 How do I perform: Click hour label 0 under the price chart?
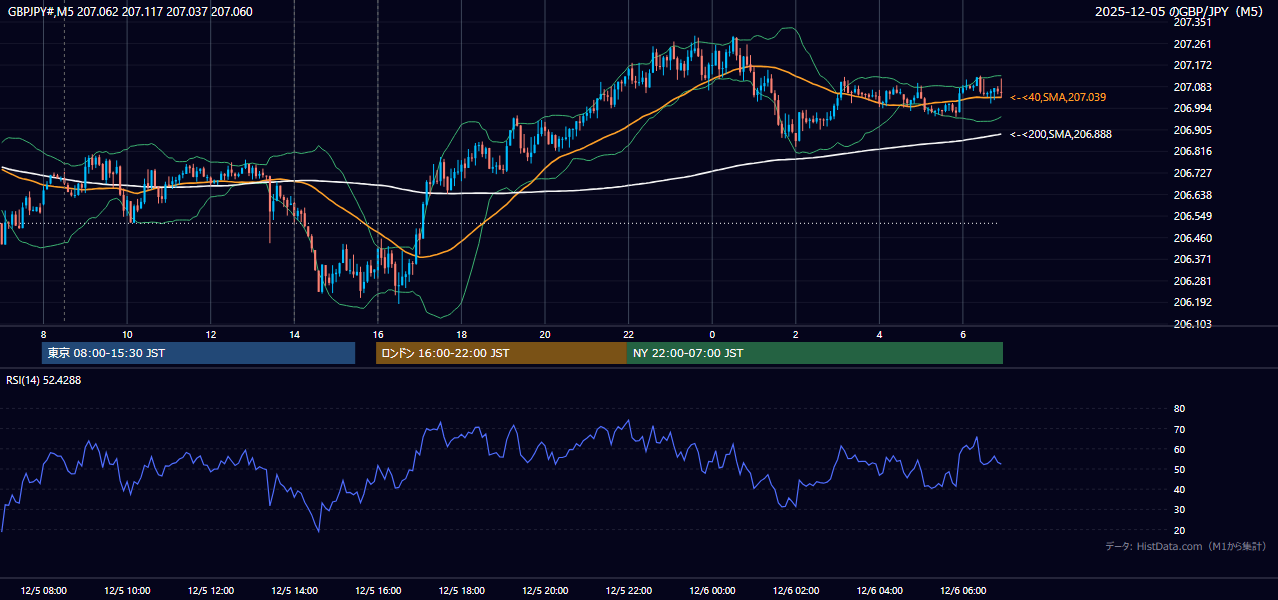[x=712, y=334]
